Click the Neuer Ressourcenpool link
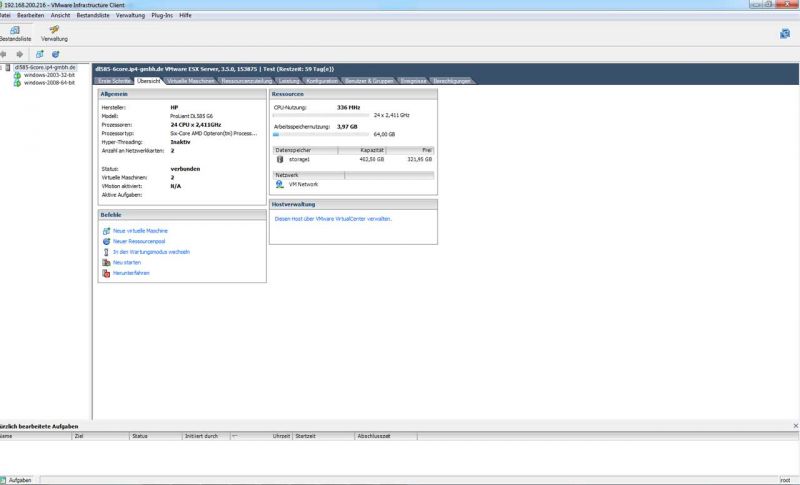This screenshot has width=800, height=485. tap(139, 241)
